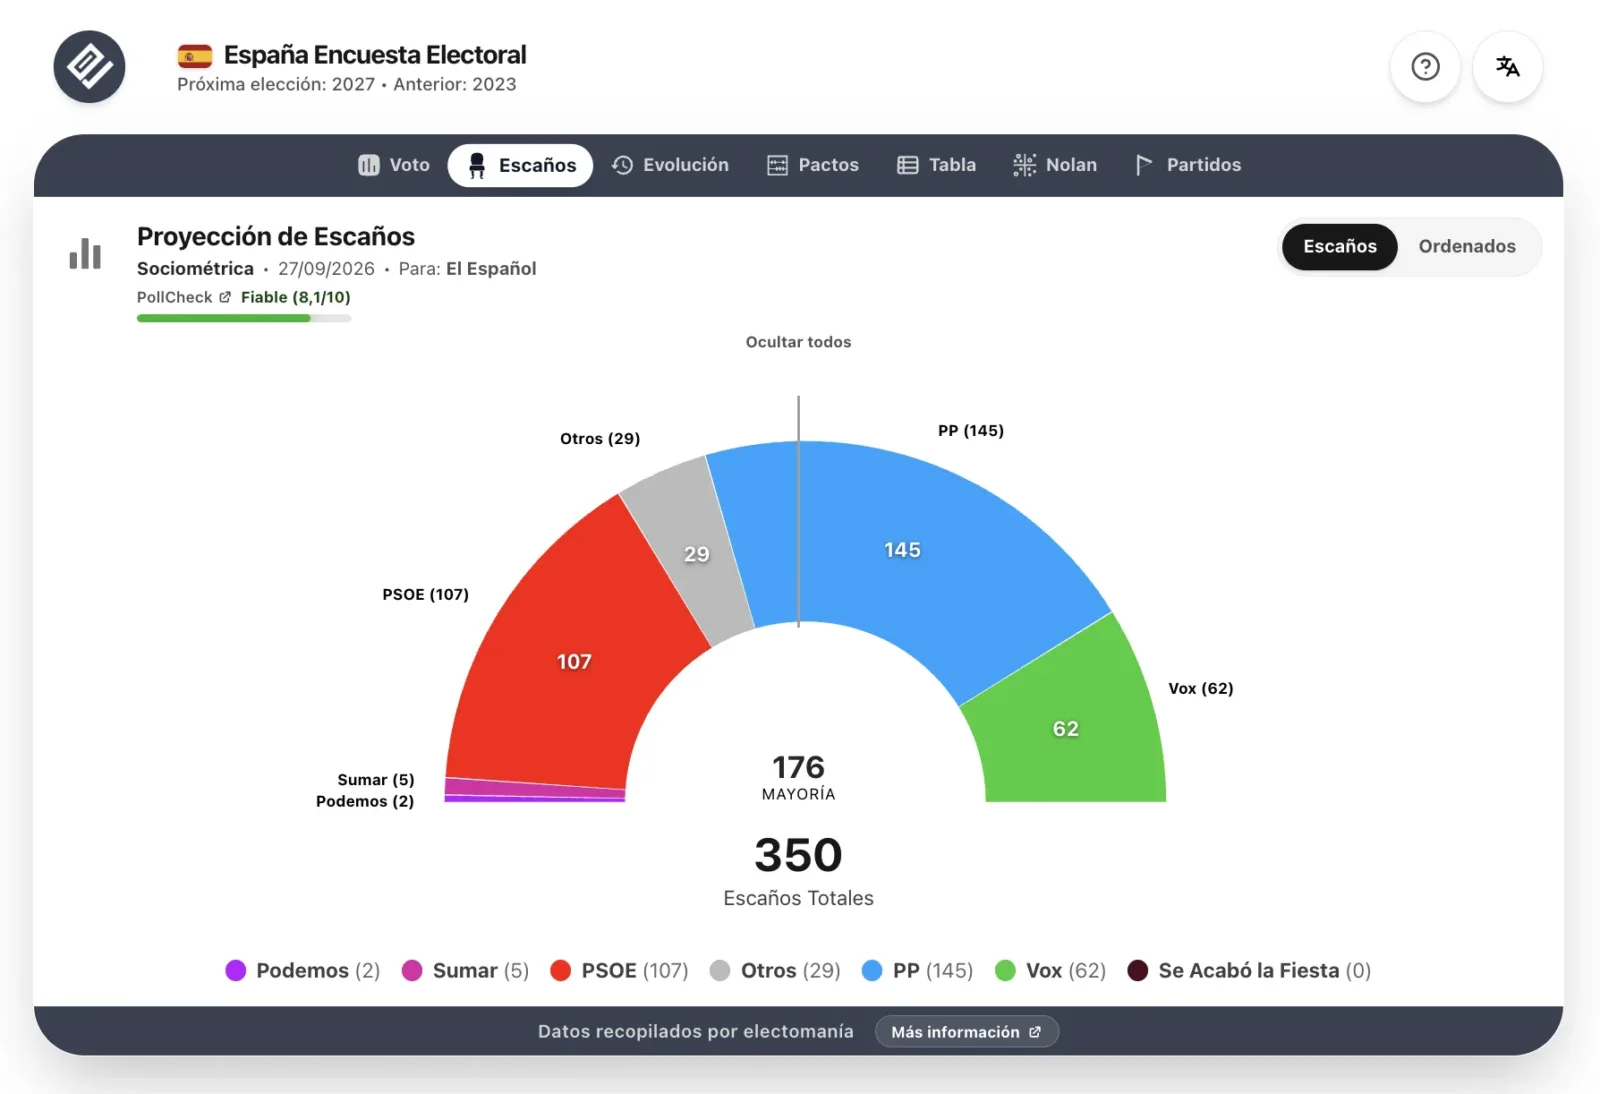Screen dimensions: 1600x1094
Task: Open the Nolan tab
Action: click(1055, 165)
